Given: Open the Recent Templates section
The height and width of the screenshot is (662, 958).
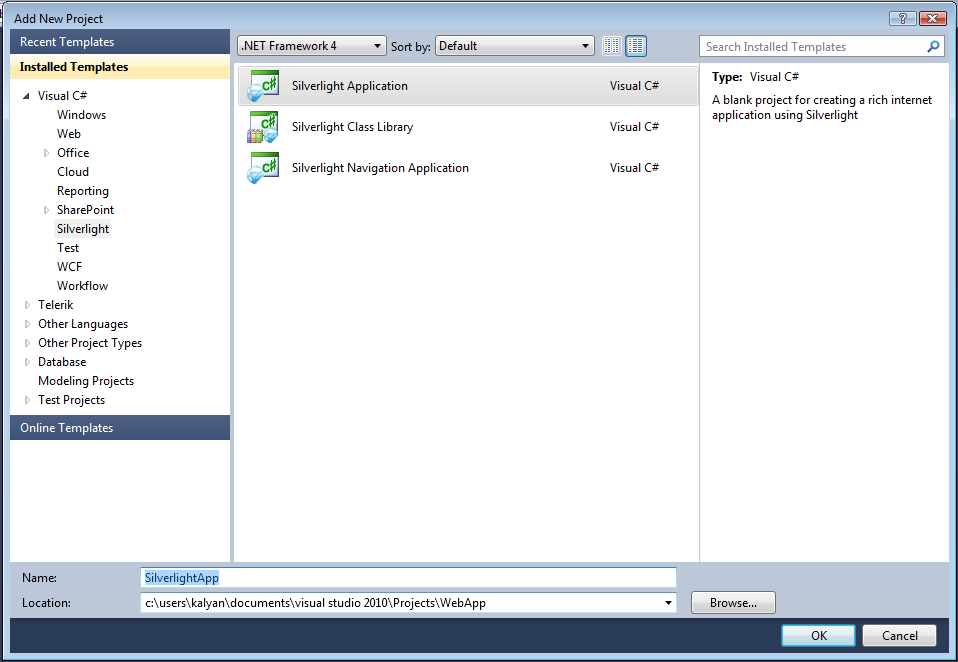Looking at the screenshot, I should point(120,42).
